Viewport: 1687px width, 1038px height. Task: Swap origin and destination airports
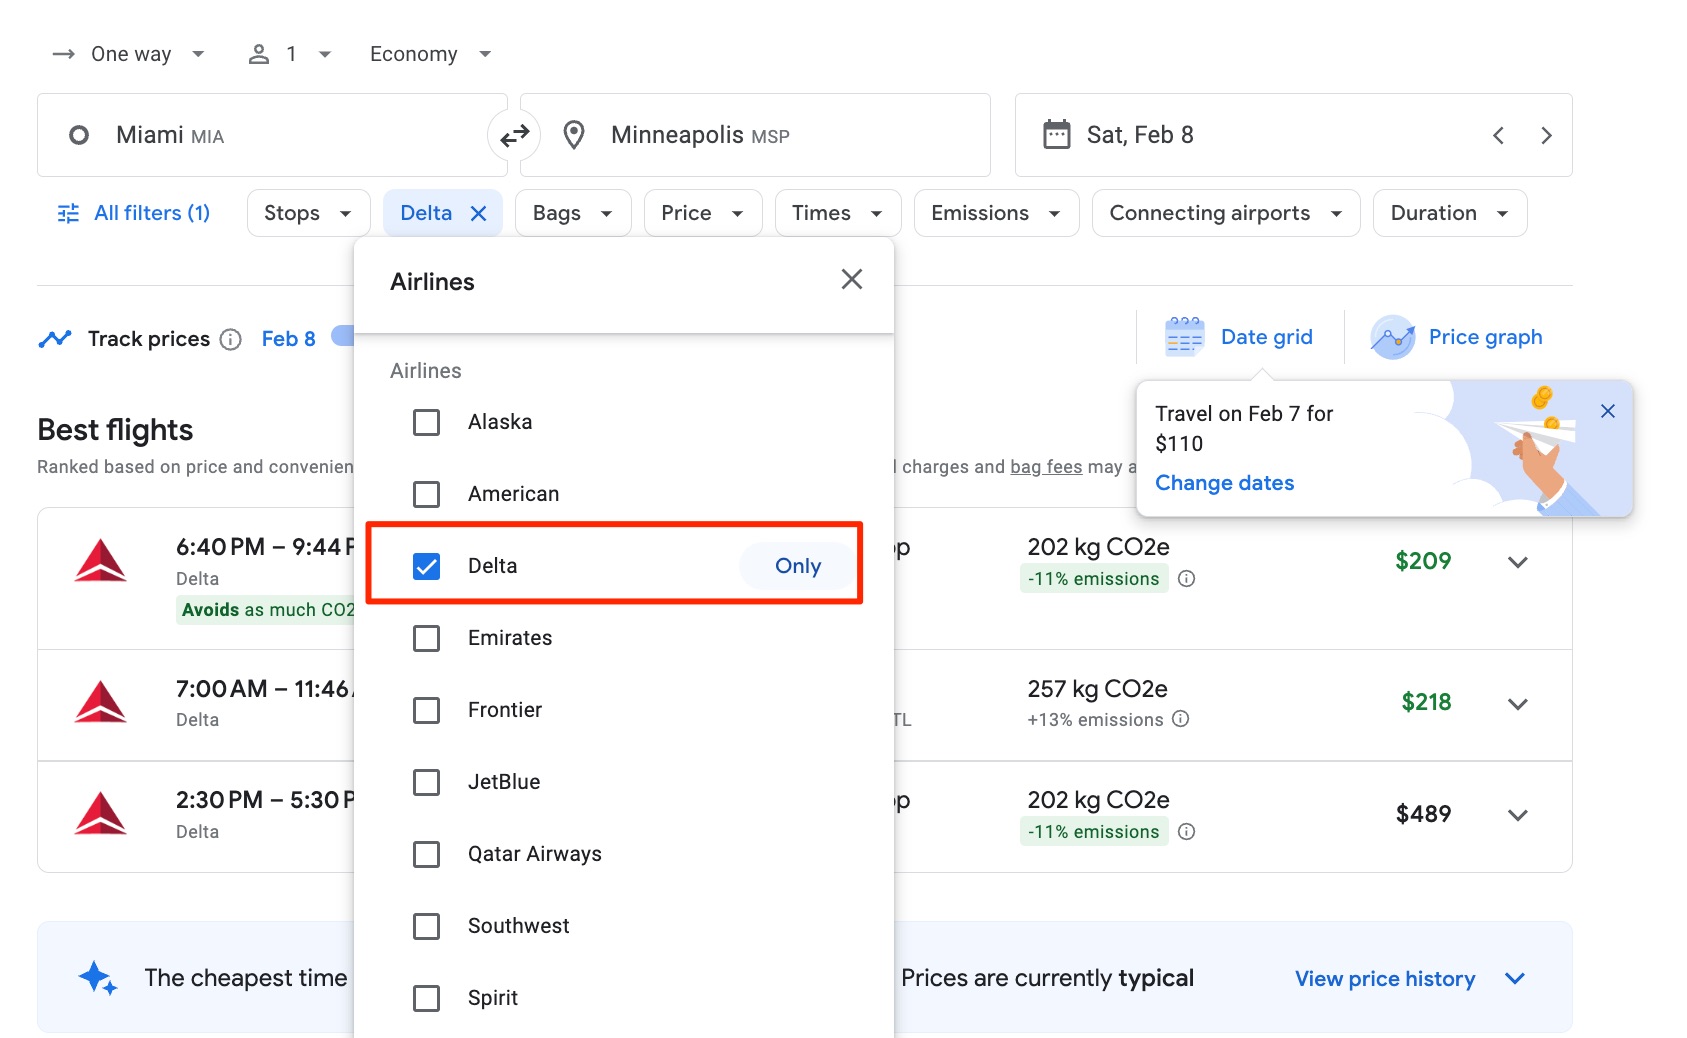coord(514,135)
